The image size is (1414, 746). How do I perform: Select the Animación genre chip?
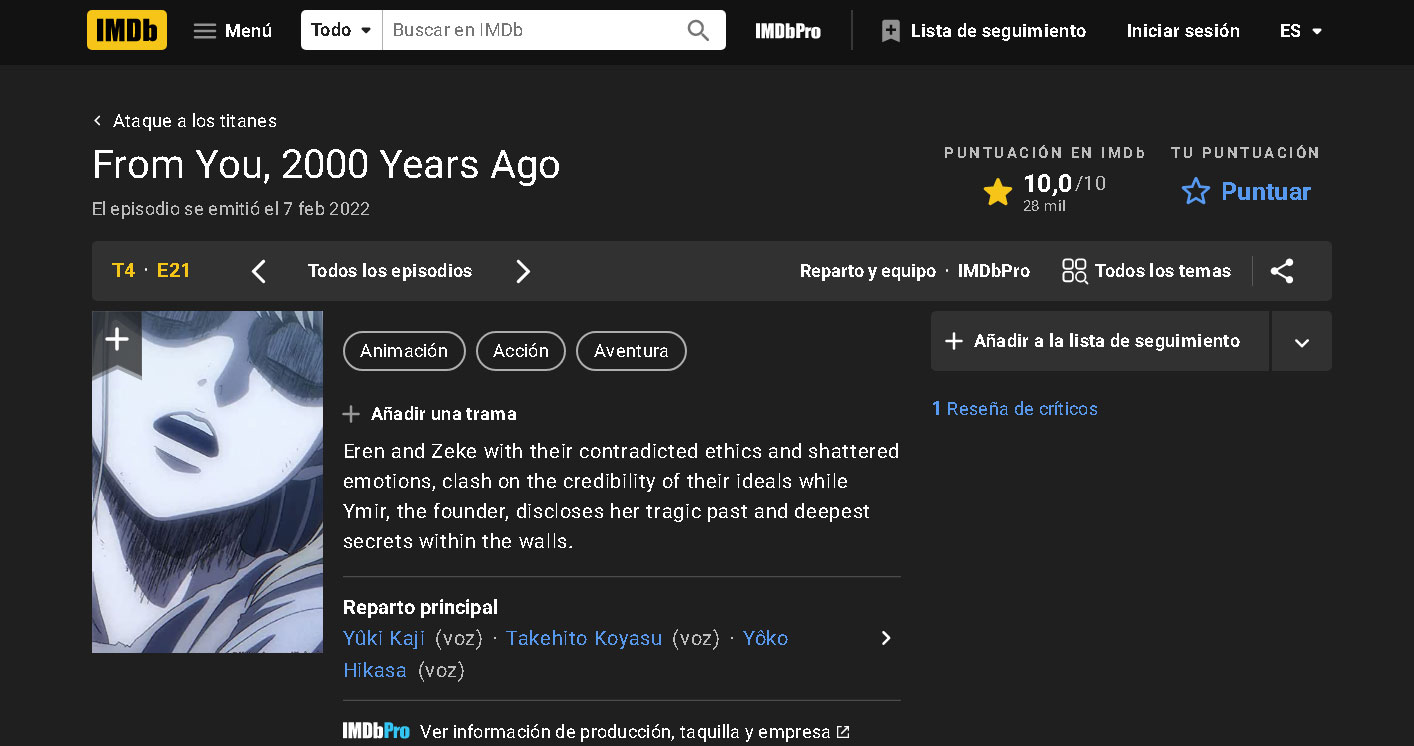click(x=404, y=351)
